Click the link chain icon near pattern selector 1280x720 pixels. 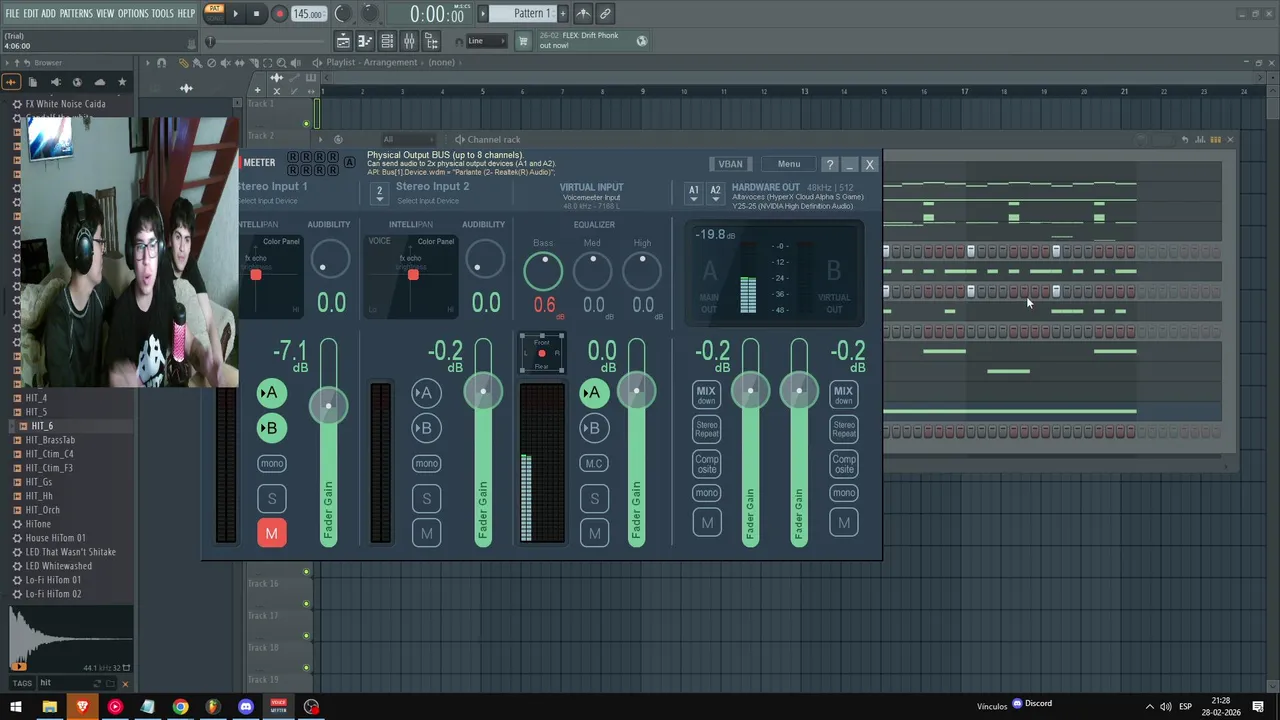pyautogui.click(x=605, y=14)
